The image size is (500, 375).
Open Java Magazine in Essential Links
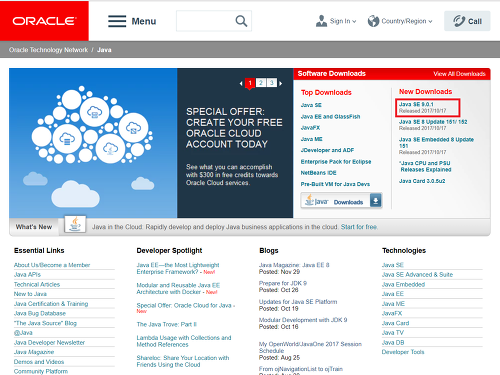(x=34, y=352)
